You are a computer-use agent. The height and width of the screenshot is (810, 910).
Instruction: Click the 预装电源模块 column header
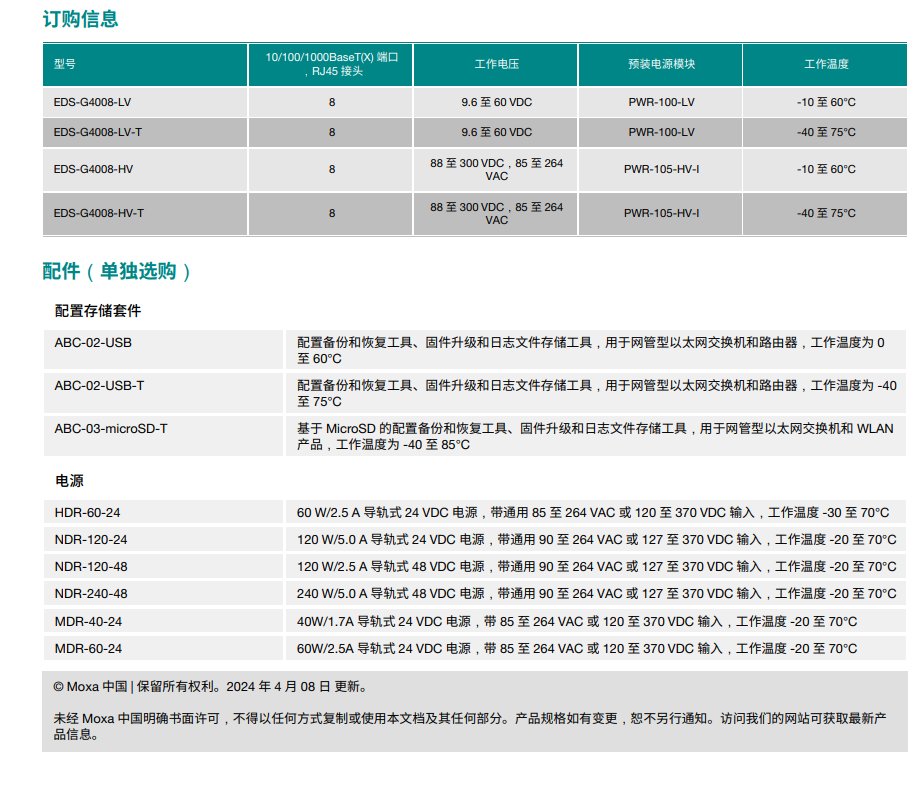[x=662, y=64]
